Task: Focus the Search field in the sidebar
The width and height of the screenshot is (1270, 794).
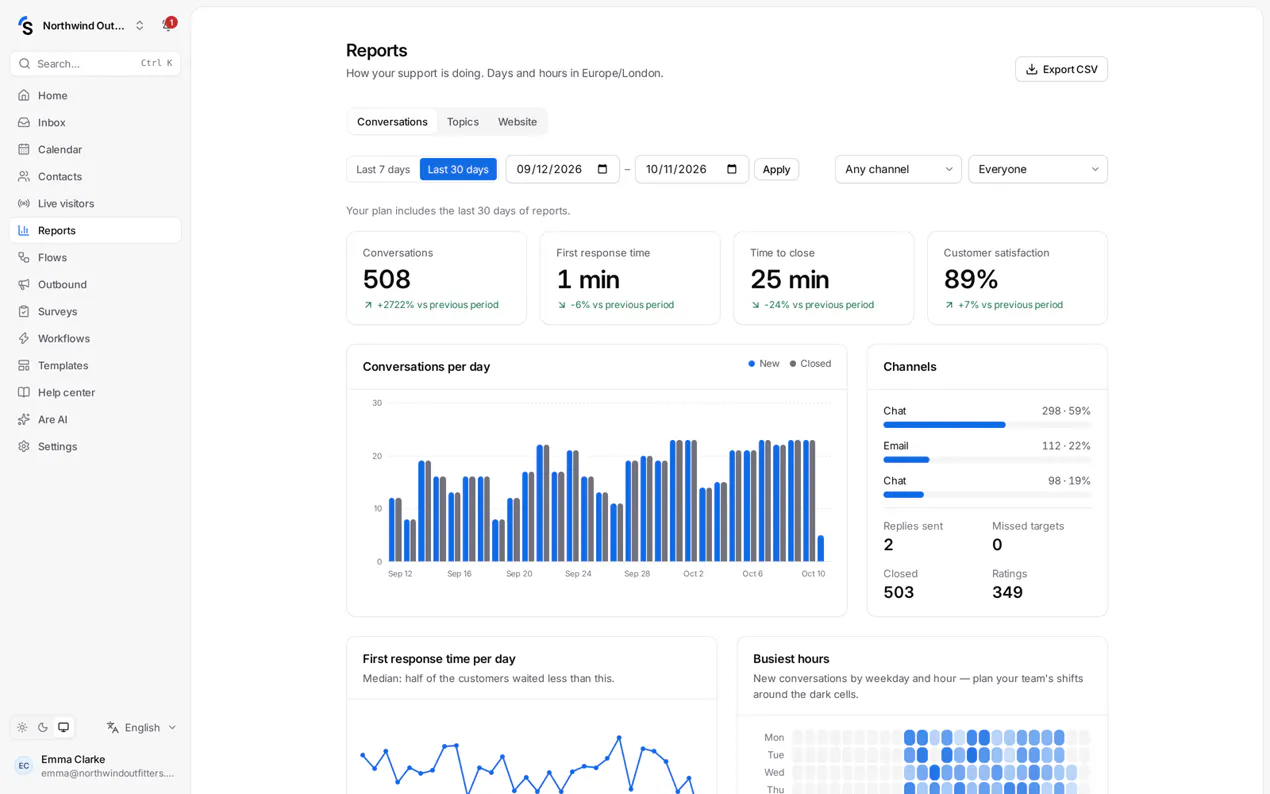Action: pyautogui.click(x=95, y=63)
